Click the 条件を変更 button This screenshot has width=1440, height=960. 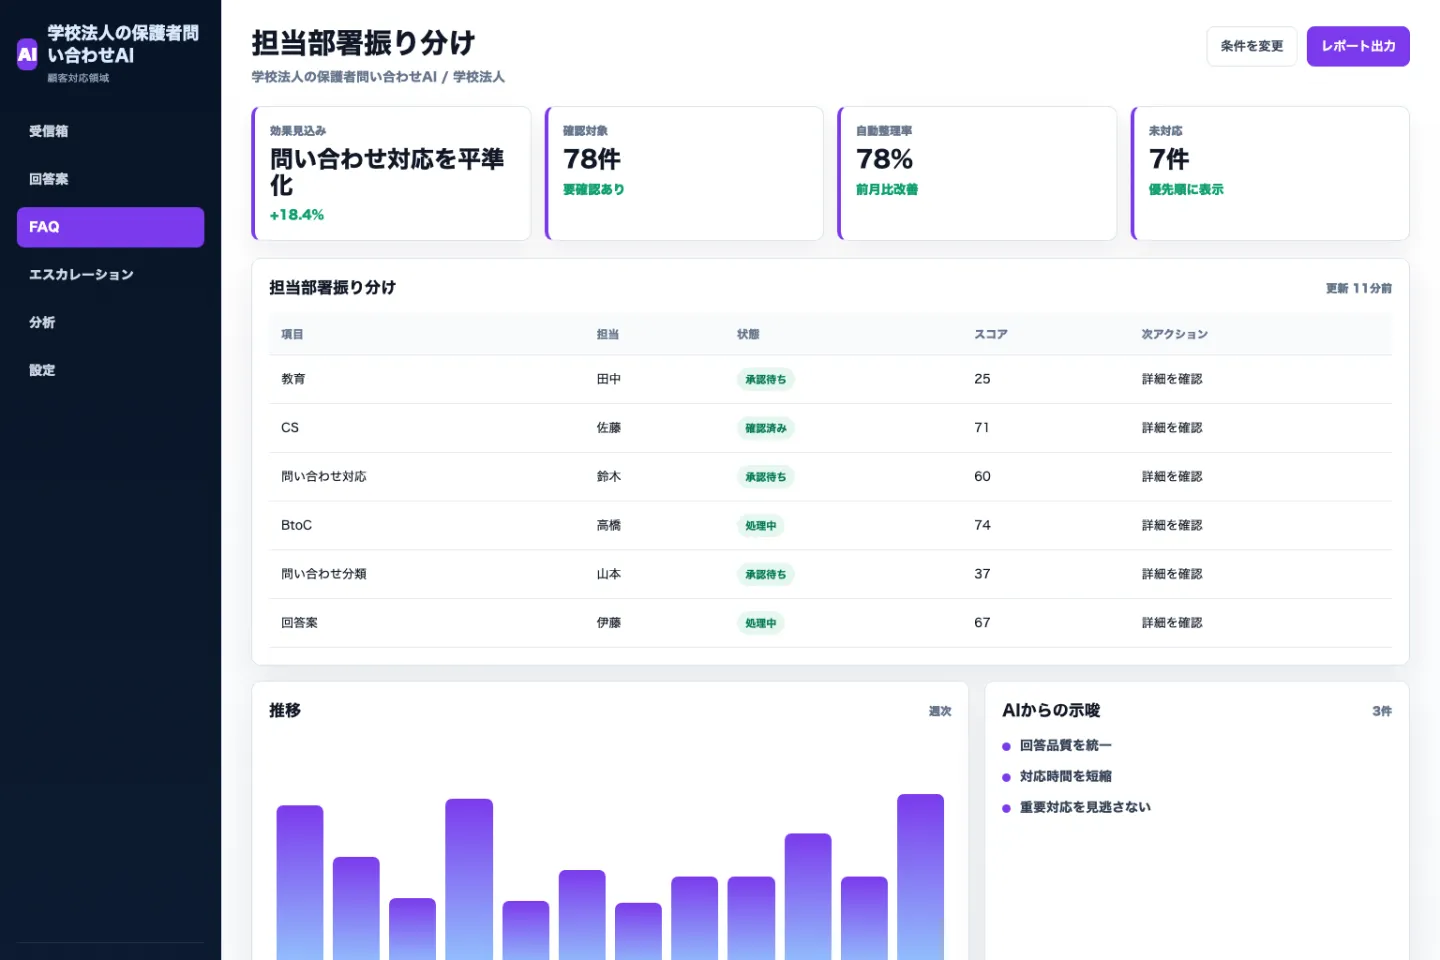[1251, 46]
